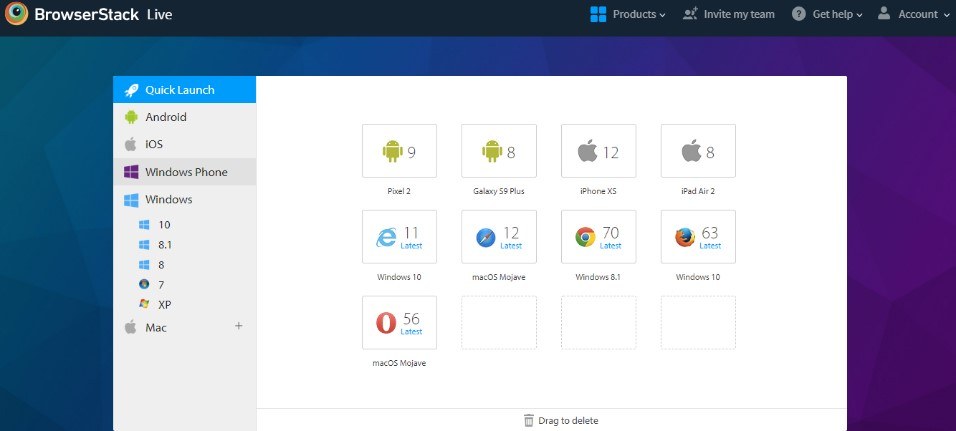956x431 pixels.
Task: Launch Internet Explorer 11 on Windows 10
Action: tap(399, 237)
